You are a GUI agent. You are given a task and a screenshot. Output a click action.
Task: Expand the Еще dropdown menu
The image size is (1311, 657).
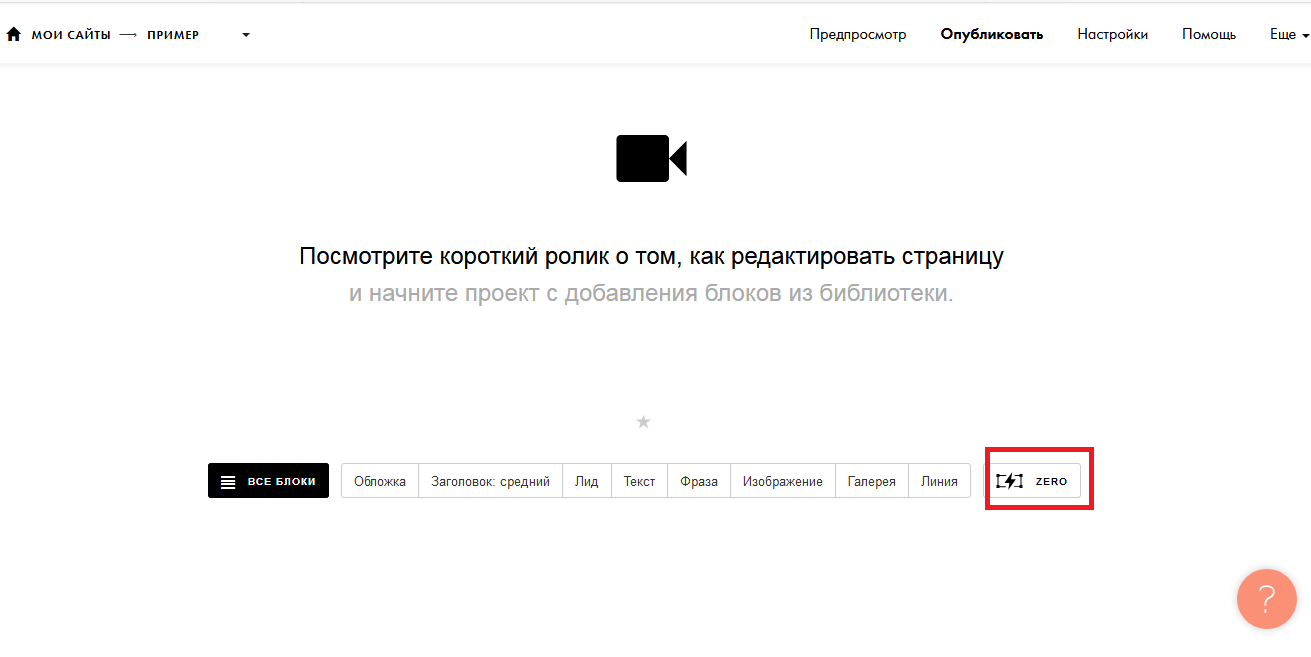point(1289,34)
